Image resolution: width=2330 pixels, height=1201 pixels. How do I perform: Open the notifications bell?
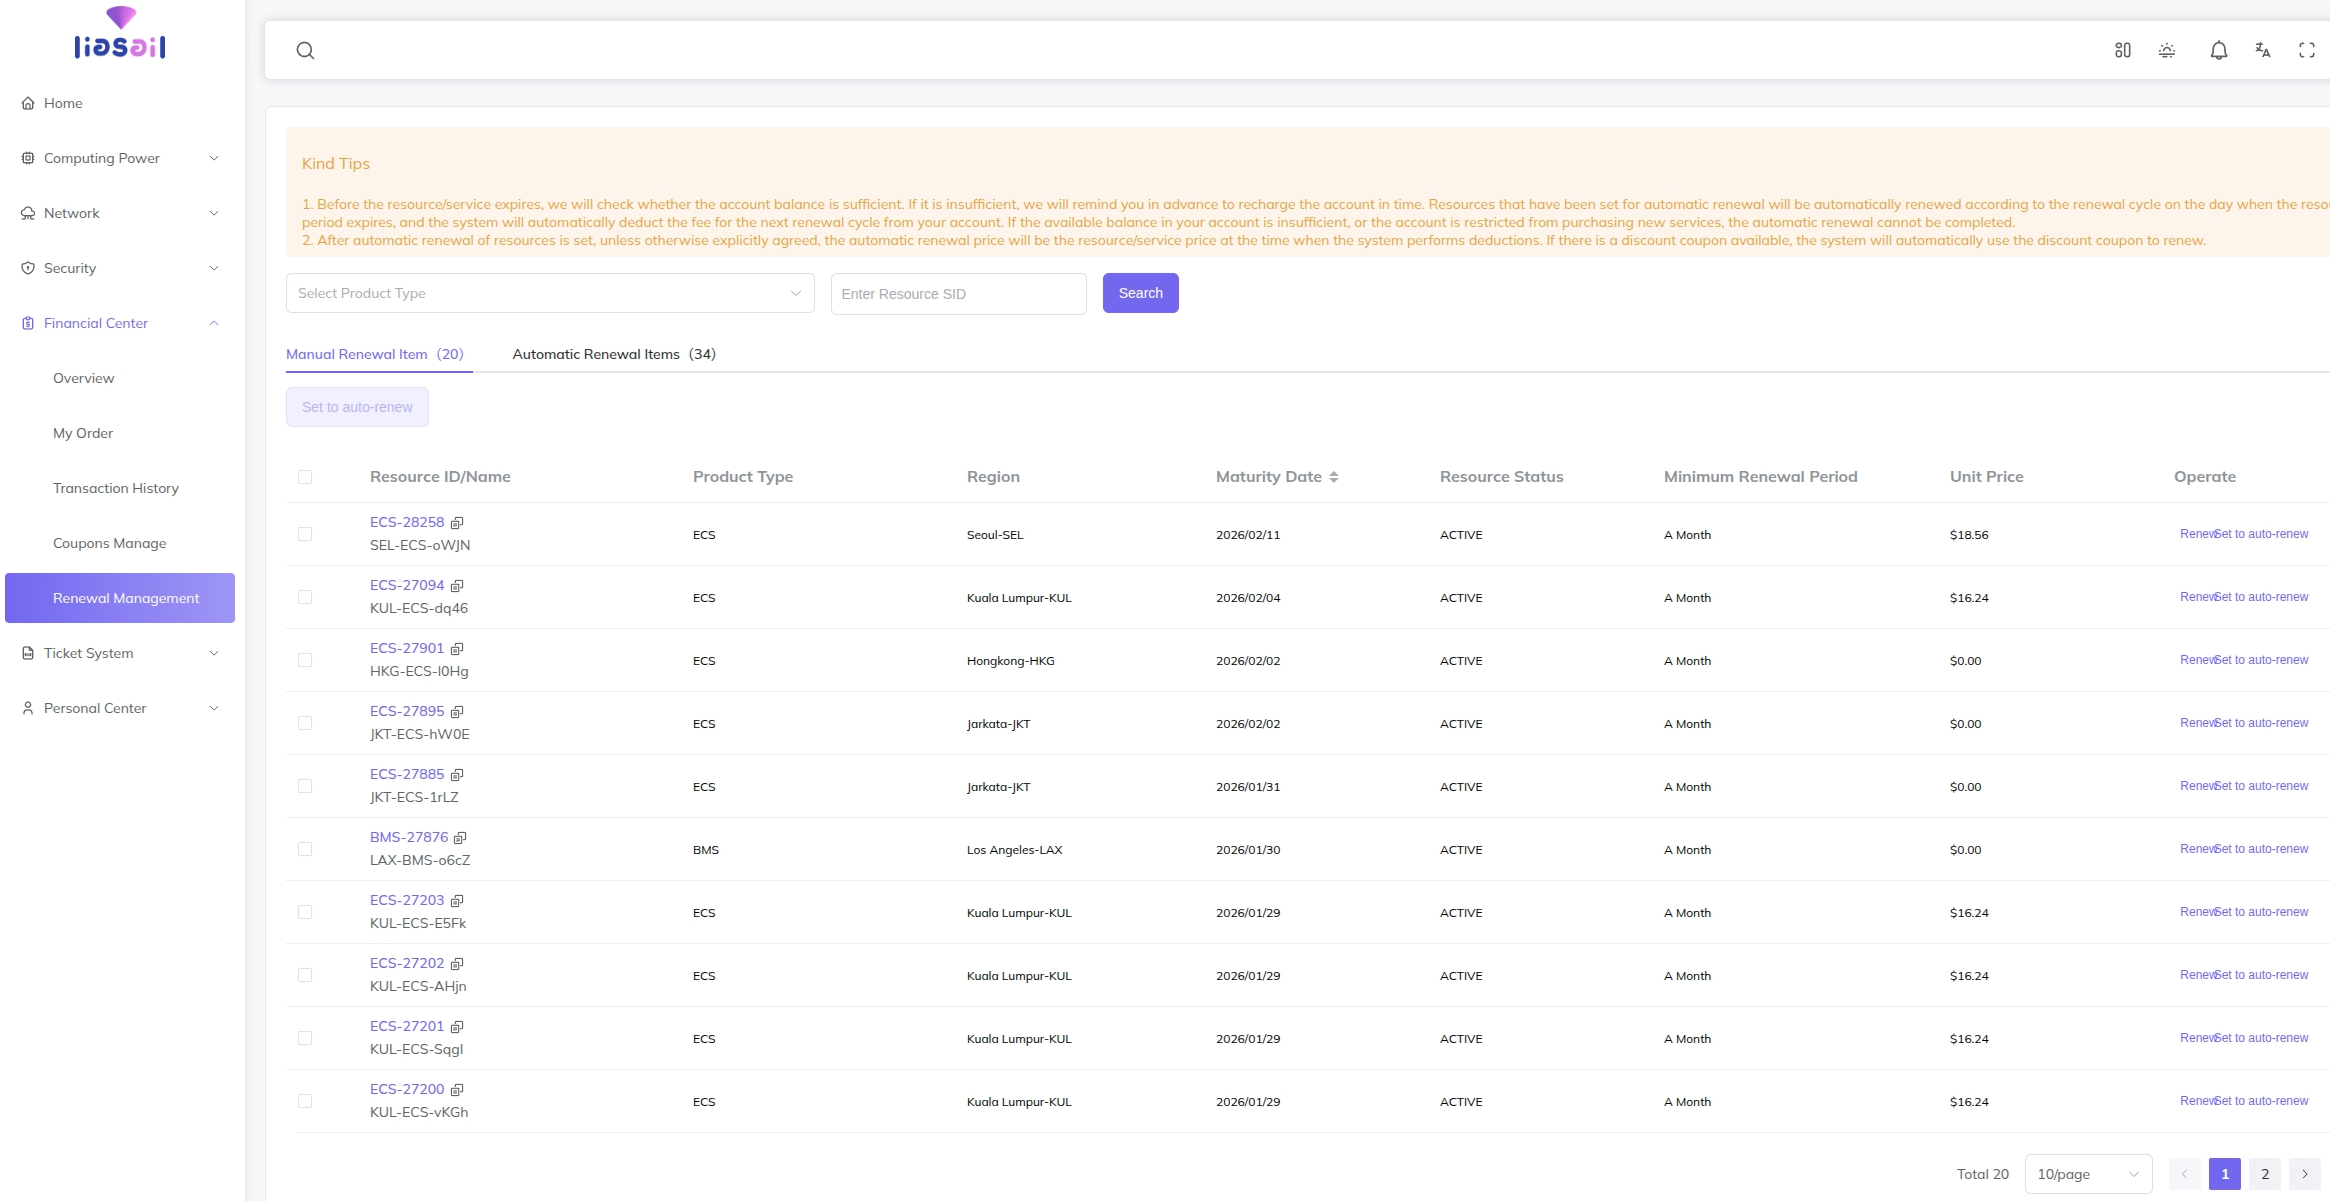pos(2218,50)
